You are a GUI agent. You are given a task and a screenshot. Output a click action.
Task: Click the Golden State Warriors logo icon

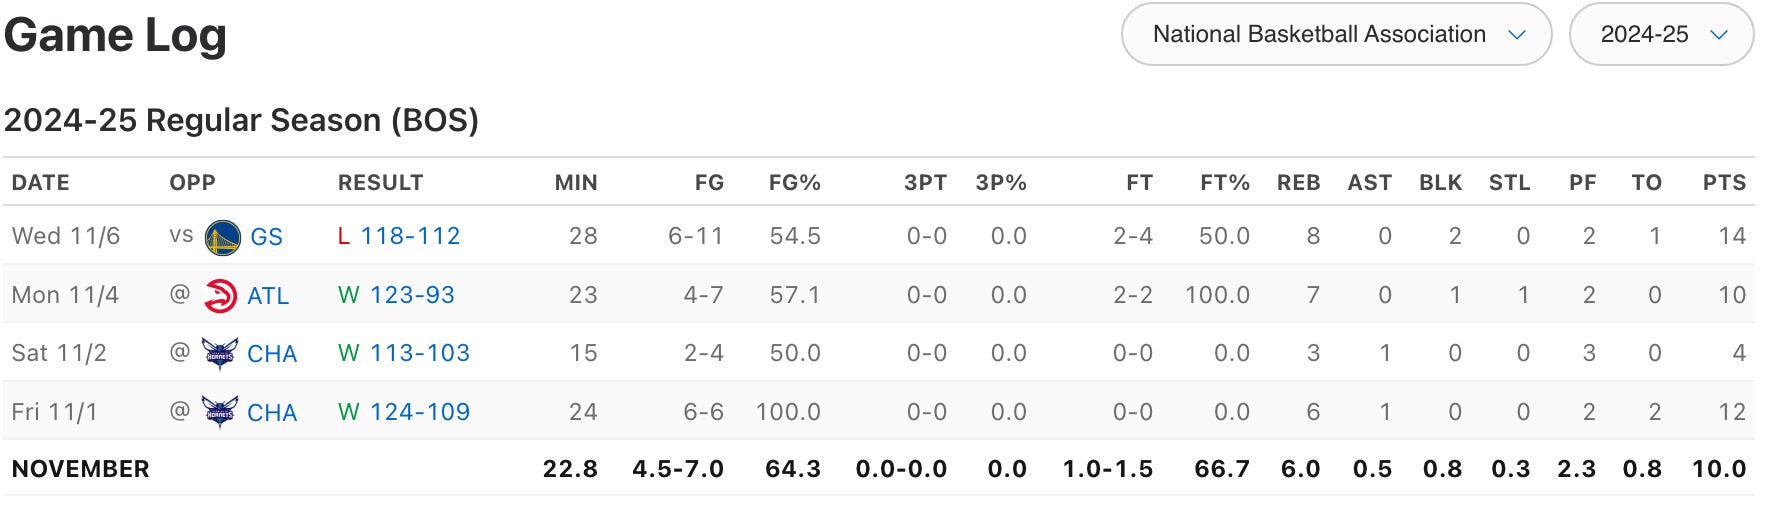pos(222,237)
